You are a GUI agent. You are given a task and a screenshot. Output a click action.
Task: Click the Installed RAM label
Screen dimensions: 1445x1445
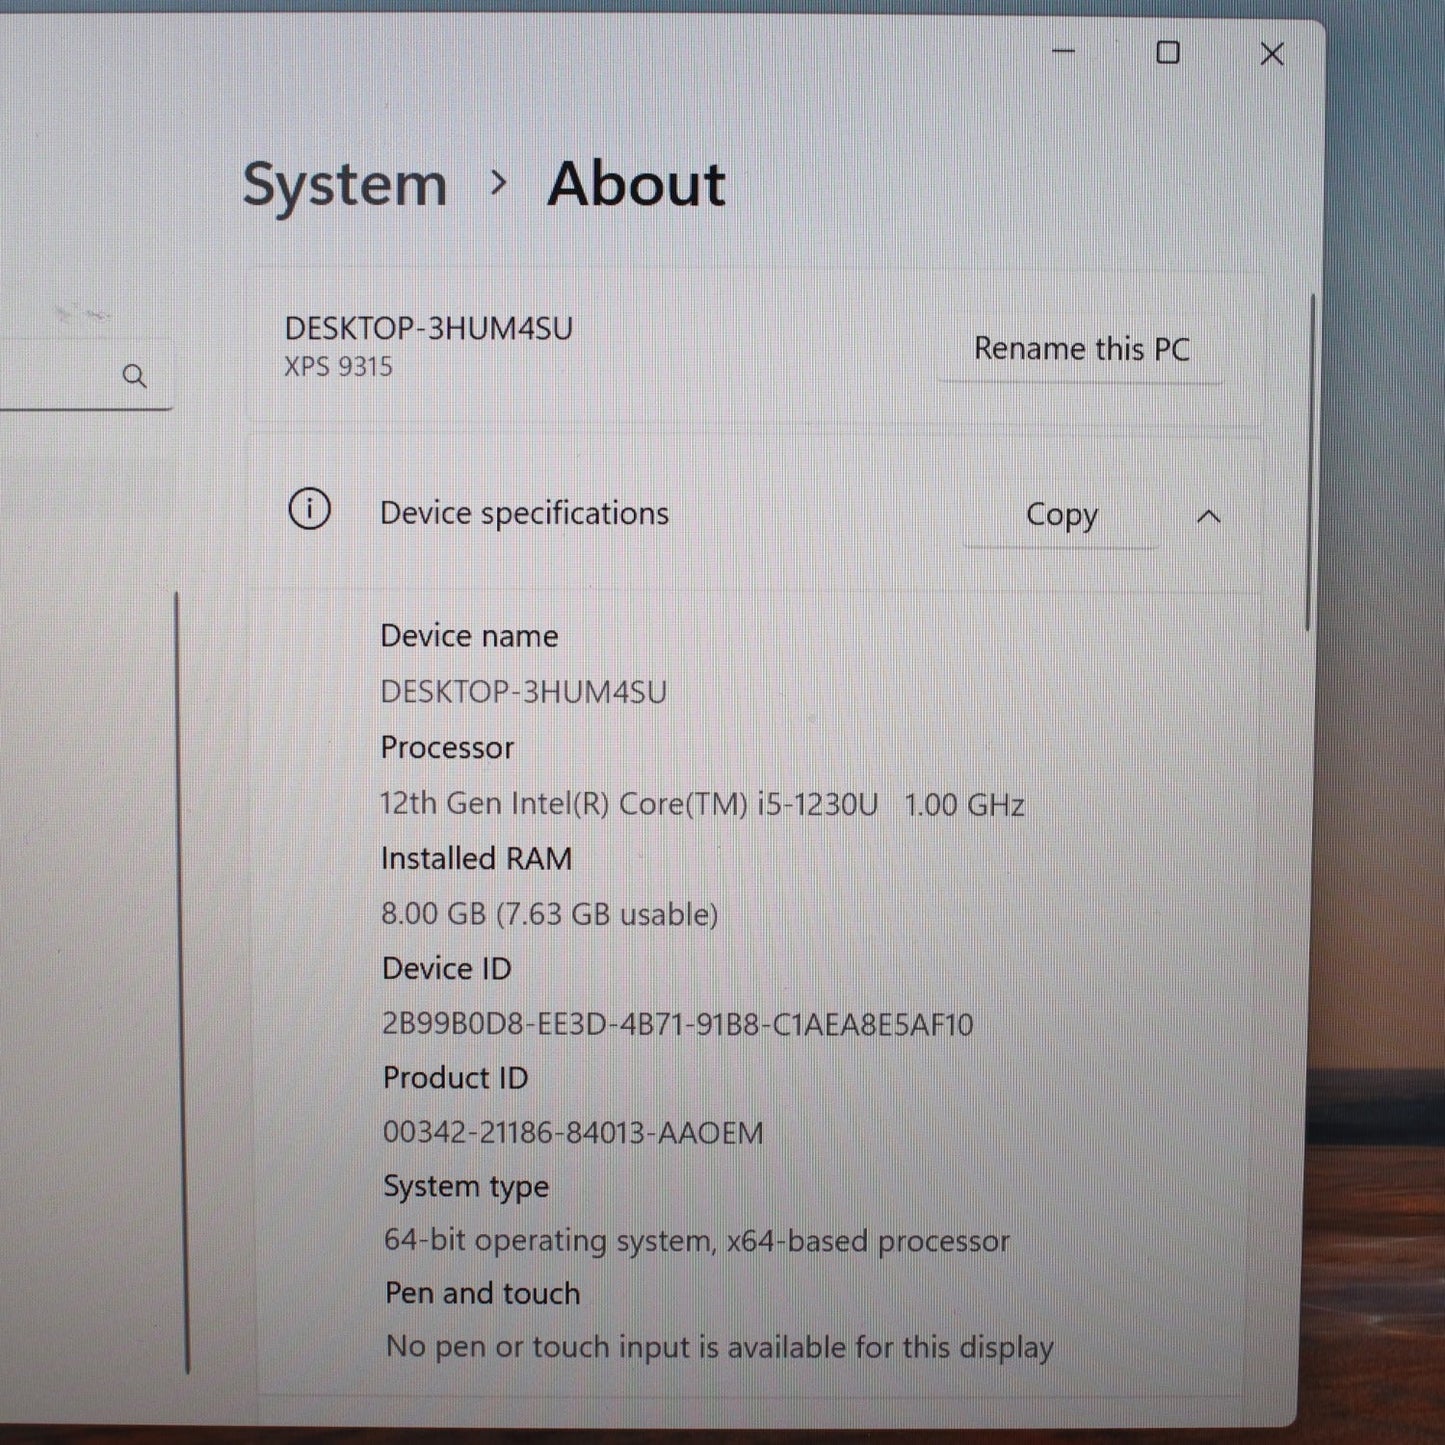476,859
